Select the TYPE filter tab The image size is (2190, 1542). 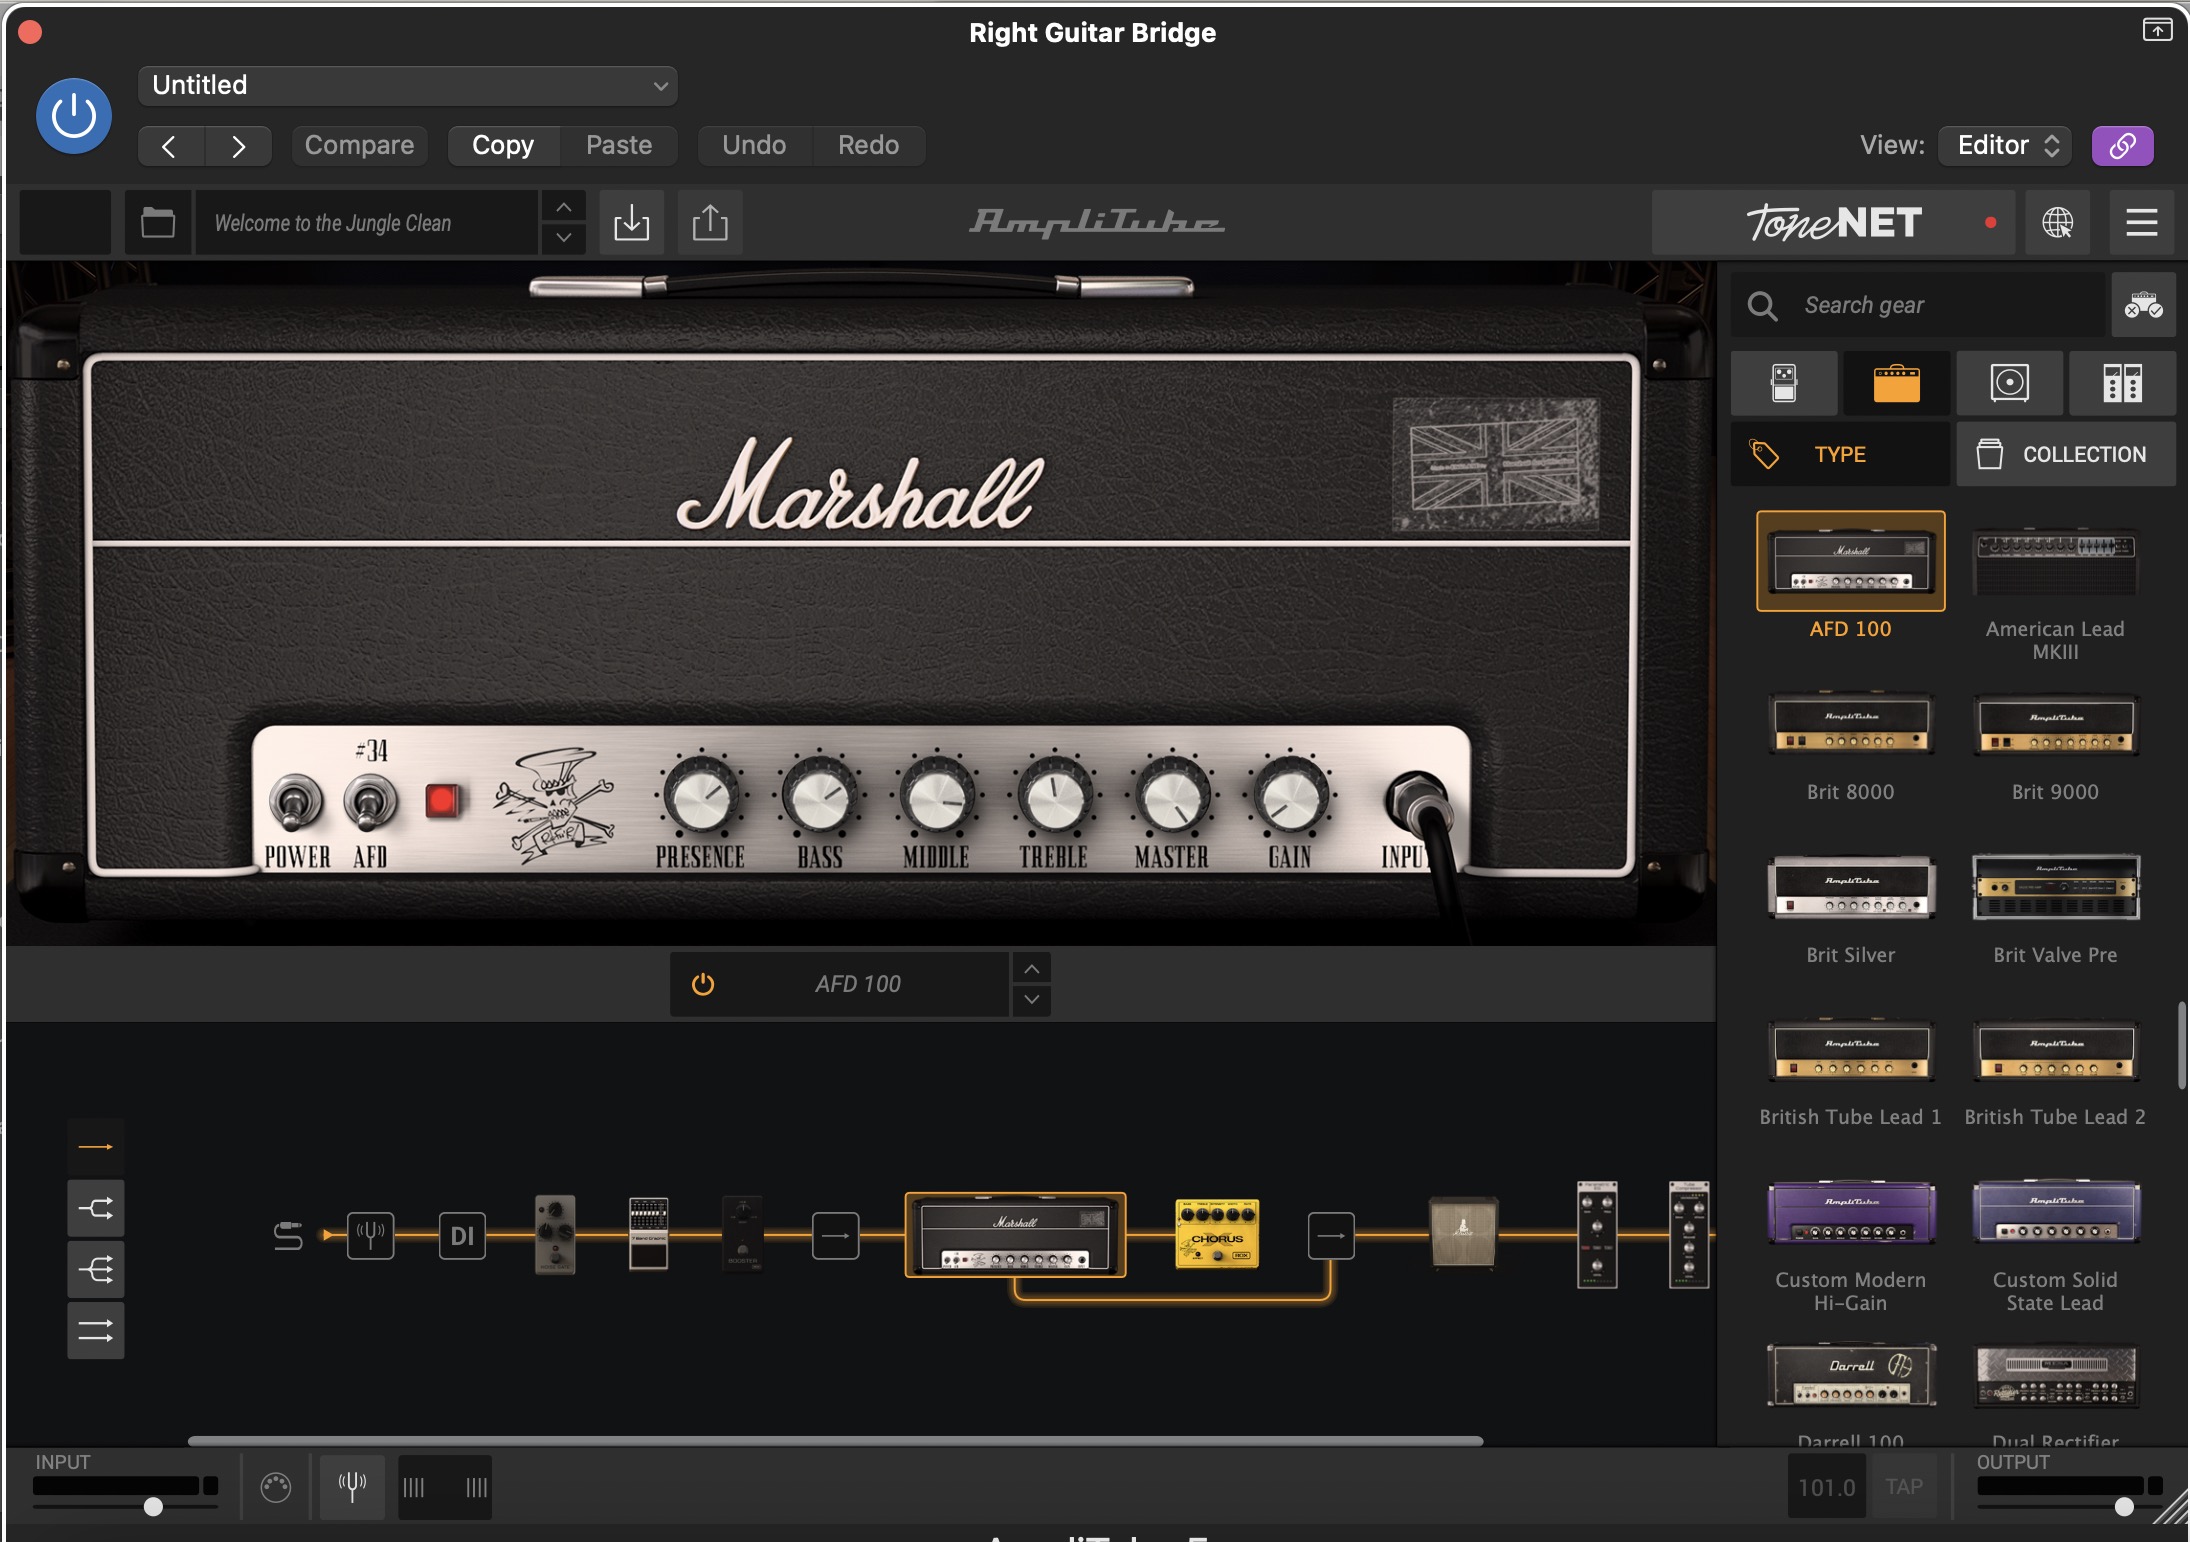coord(1840,454)
